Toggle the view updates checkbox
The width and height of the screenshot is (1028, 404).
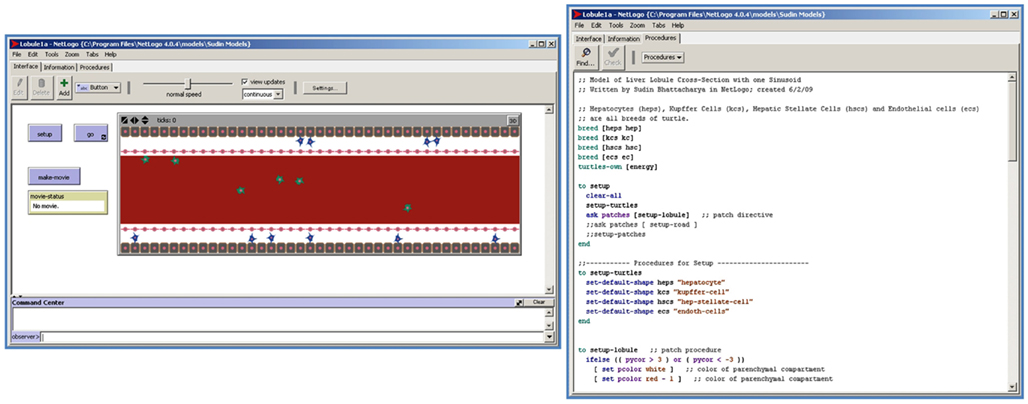click(x=245, y=81)
